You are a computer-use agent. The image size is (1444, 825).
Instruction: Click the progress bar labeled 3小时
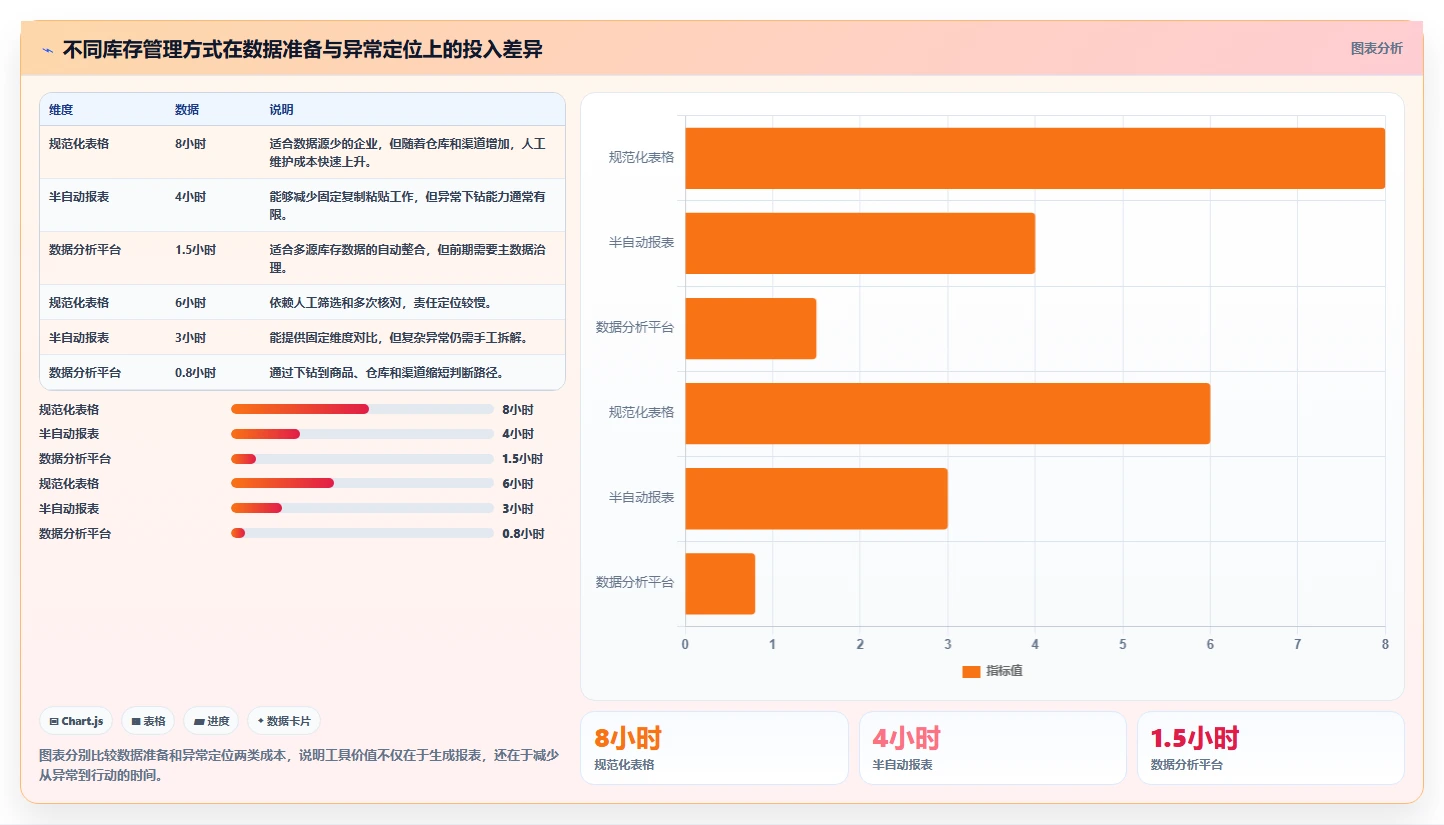(362, 508)
